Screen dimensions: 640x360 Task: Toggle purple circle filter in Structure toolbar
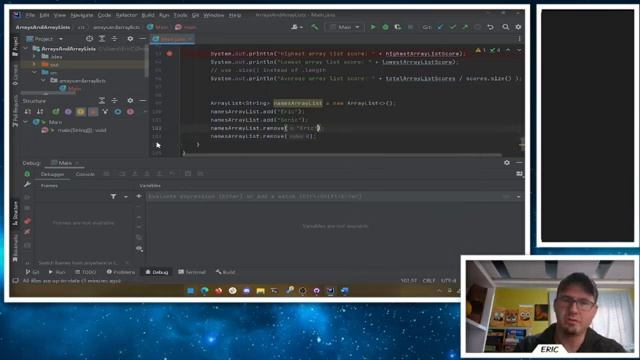tap(68, 111)
